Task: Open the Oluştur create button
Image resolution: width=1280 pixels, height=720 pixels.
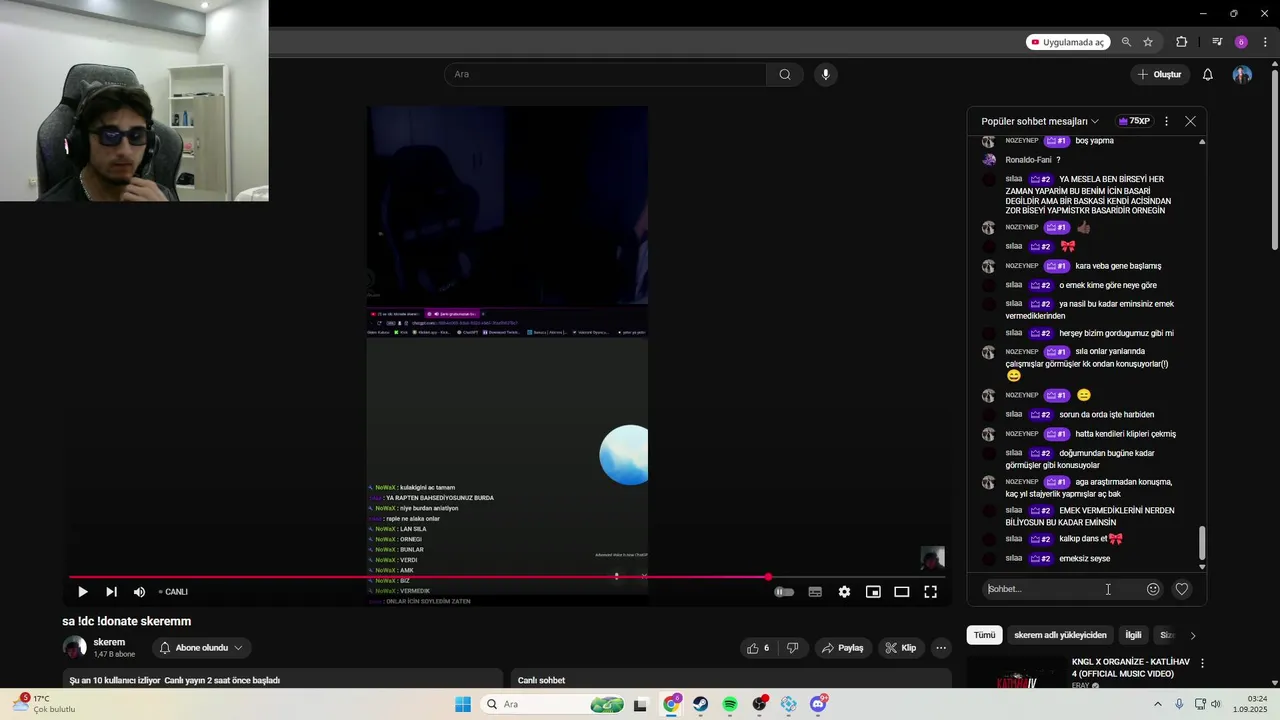Action: (1159, 74)
